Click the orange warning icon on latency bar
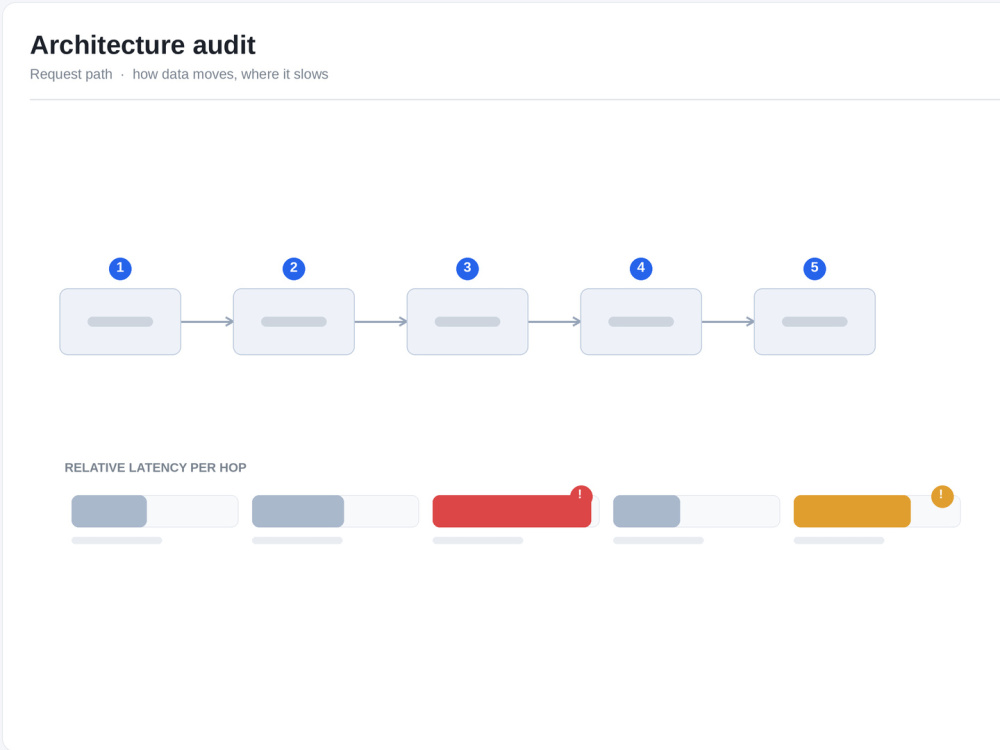 (942, 496)
